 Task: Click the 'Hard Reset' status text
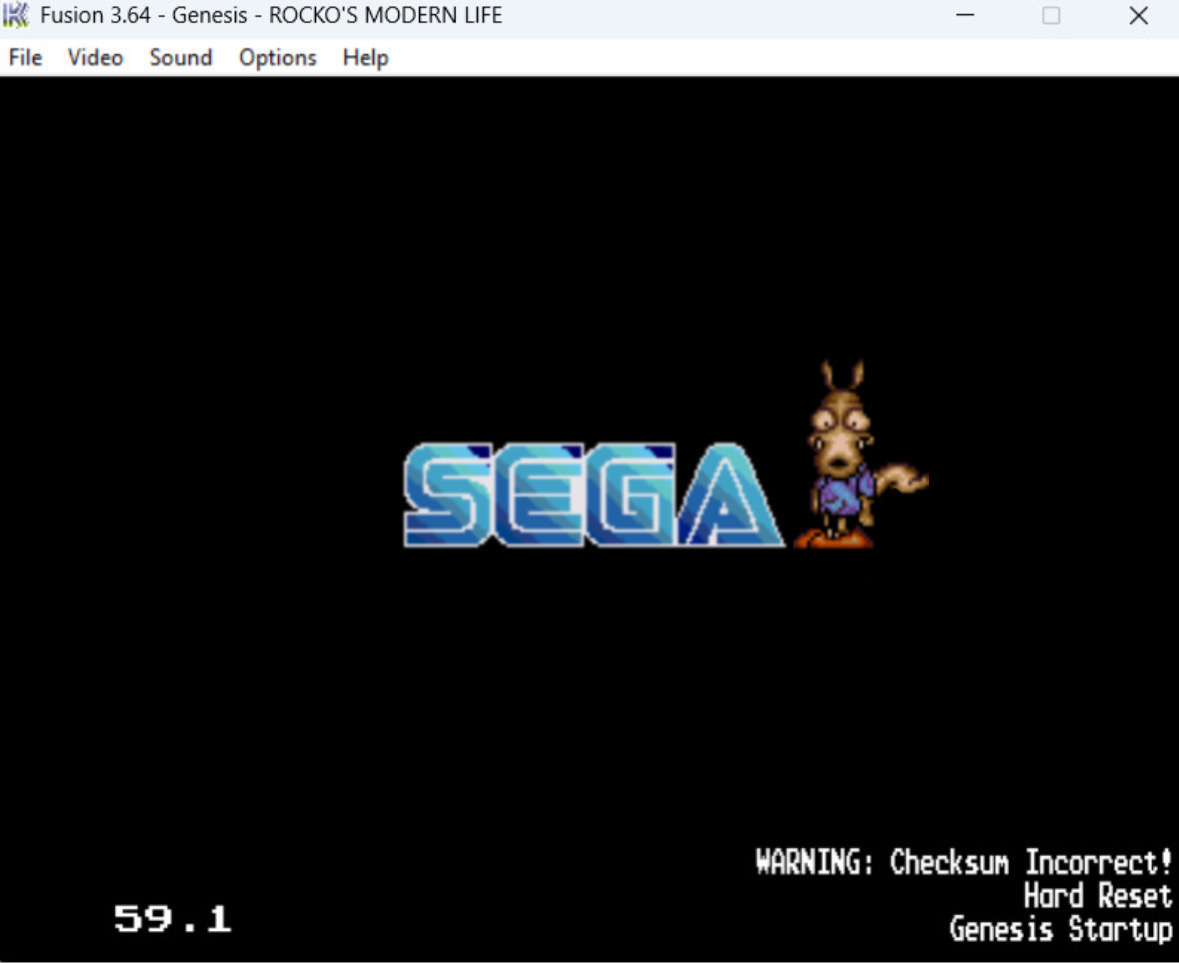pos(1098,896)
